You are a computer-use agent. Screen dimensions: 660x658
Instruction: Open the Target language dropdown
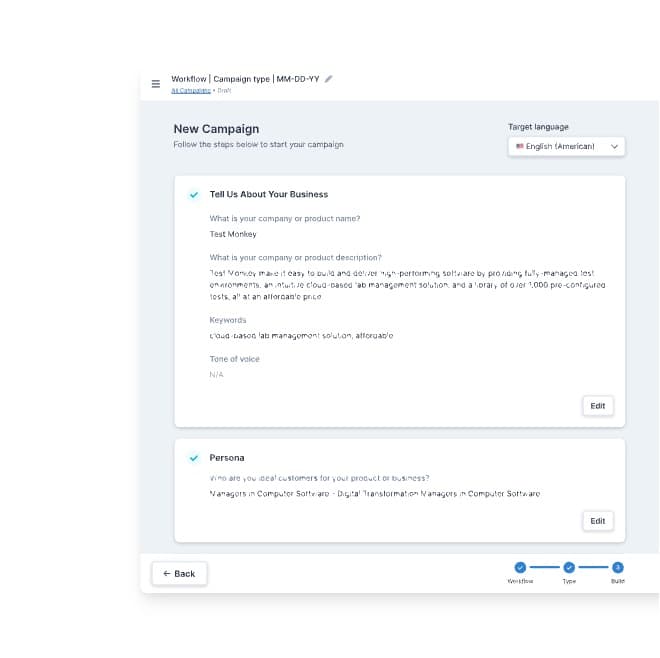click(x=567, y=147)
